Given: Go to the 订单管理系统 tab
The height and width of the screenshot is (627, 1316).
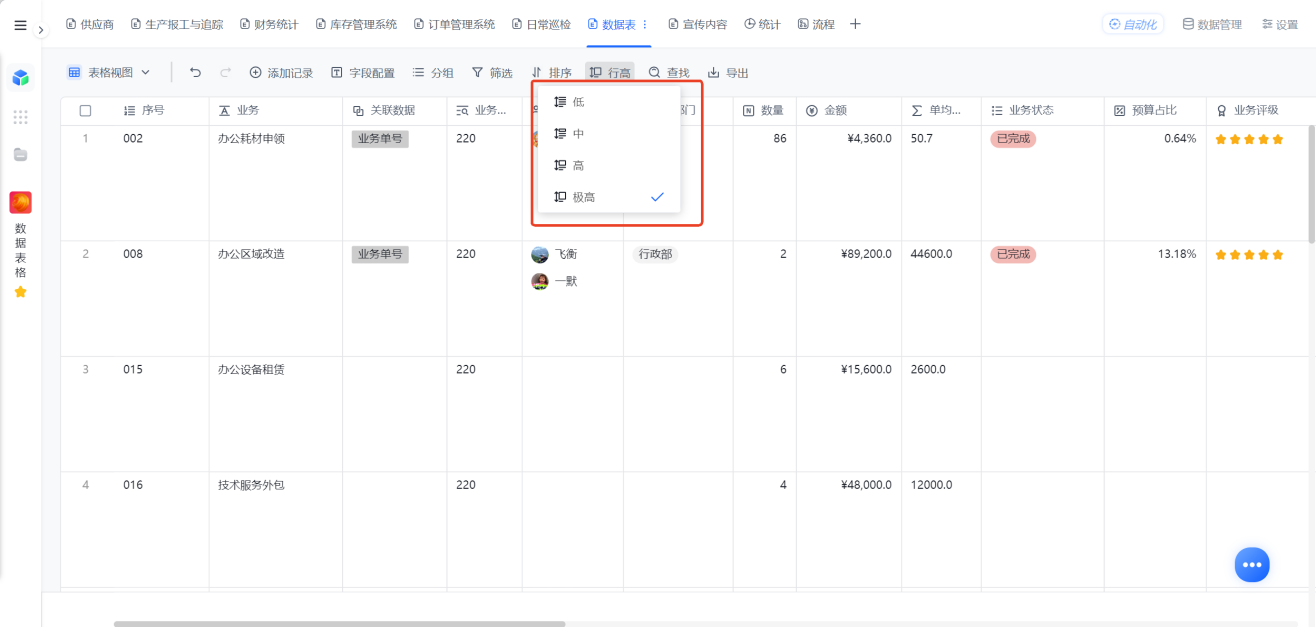Looking at the screenshot, I should click(454, 24).
